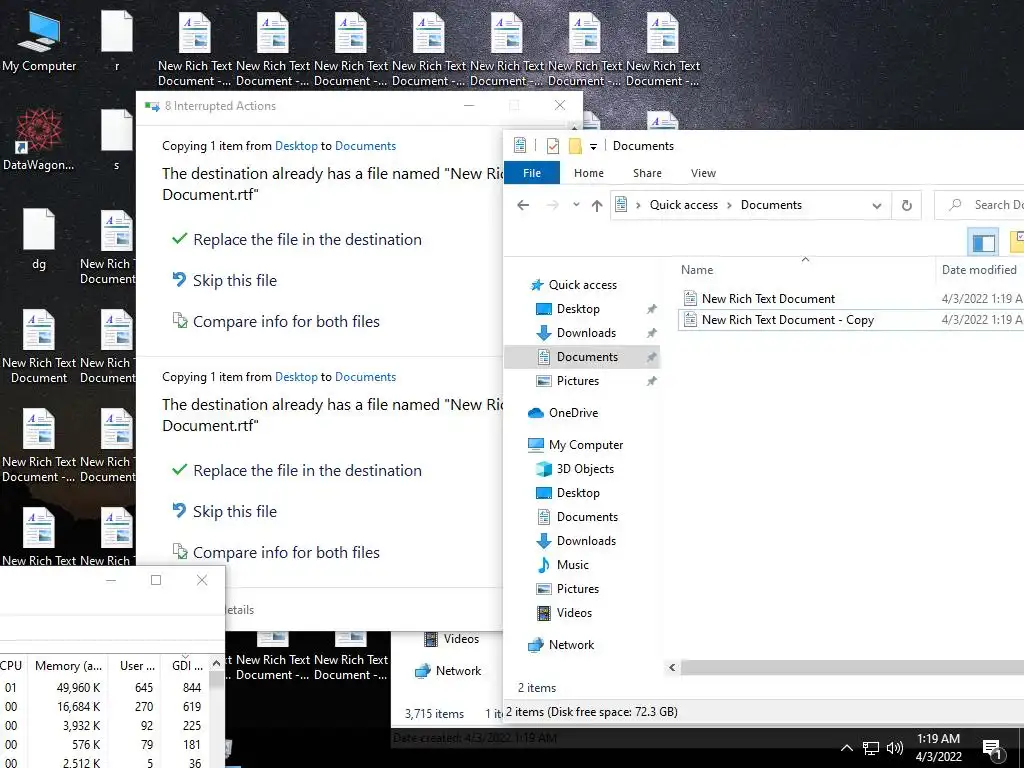Image resolution: width=1024 pixels, height=768 pixels.
Task: Click the horizontal scrollbar left arrow
Action: pyautogui.click(x=672, y=667)
